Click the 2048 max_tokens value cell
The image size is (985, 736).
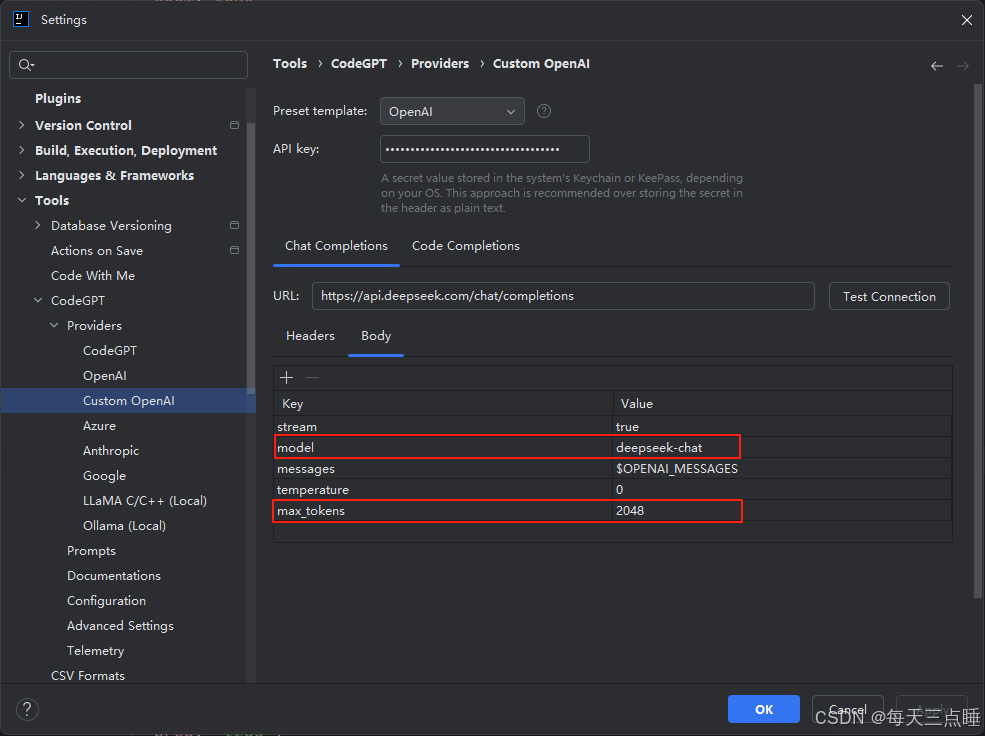pyautogui.click(x=782, y=511)
